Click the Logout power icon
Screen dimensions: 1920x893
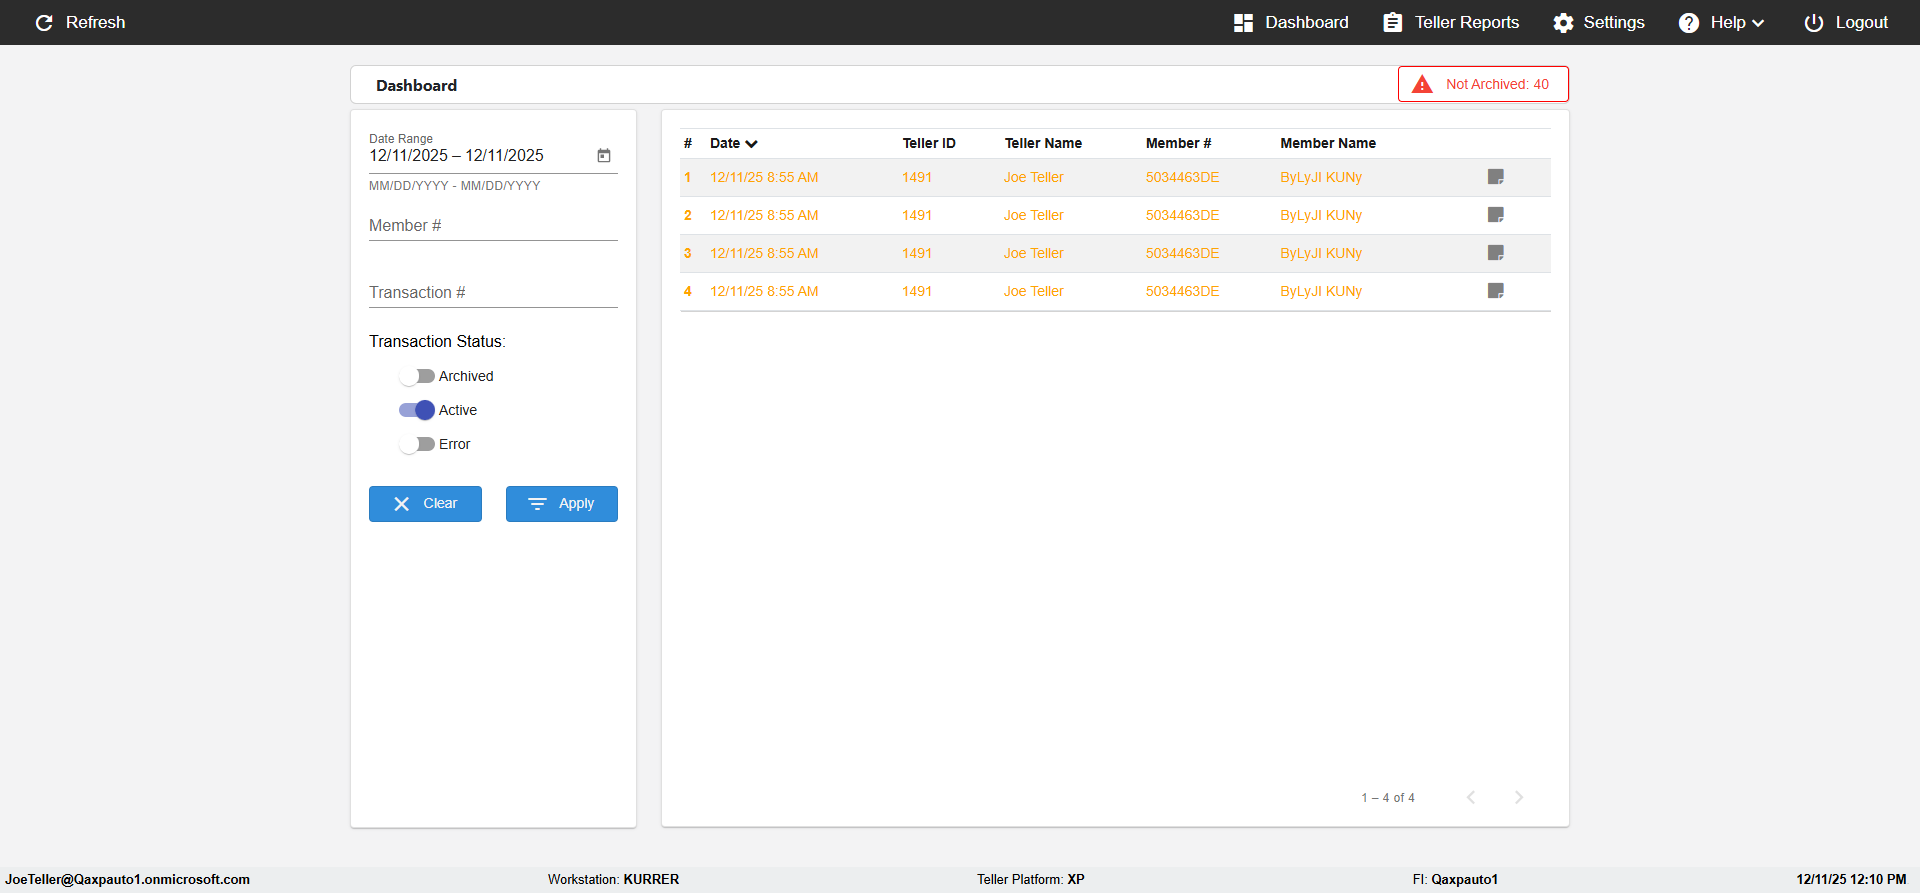(x=1814, y=23)
